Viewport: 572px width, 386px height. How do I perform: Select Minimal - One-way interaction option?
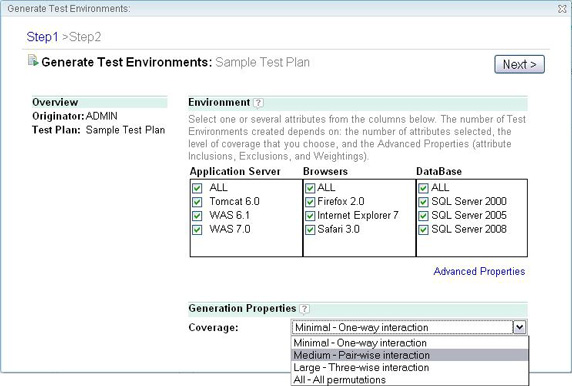410,343
